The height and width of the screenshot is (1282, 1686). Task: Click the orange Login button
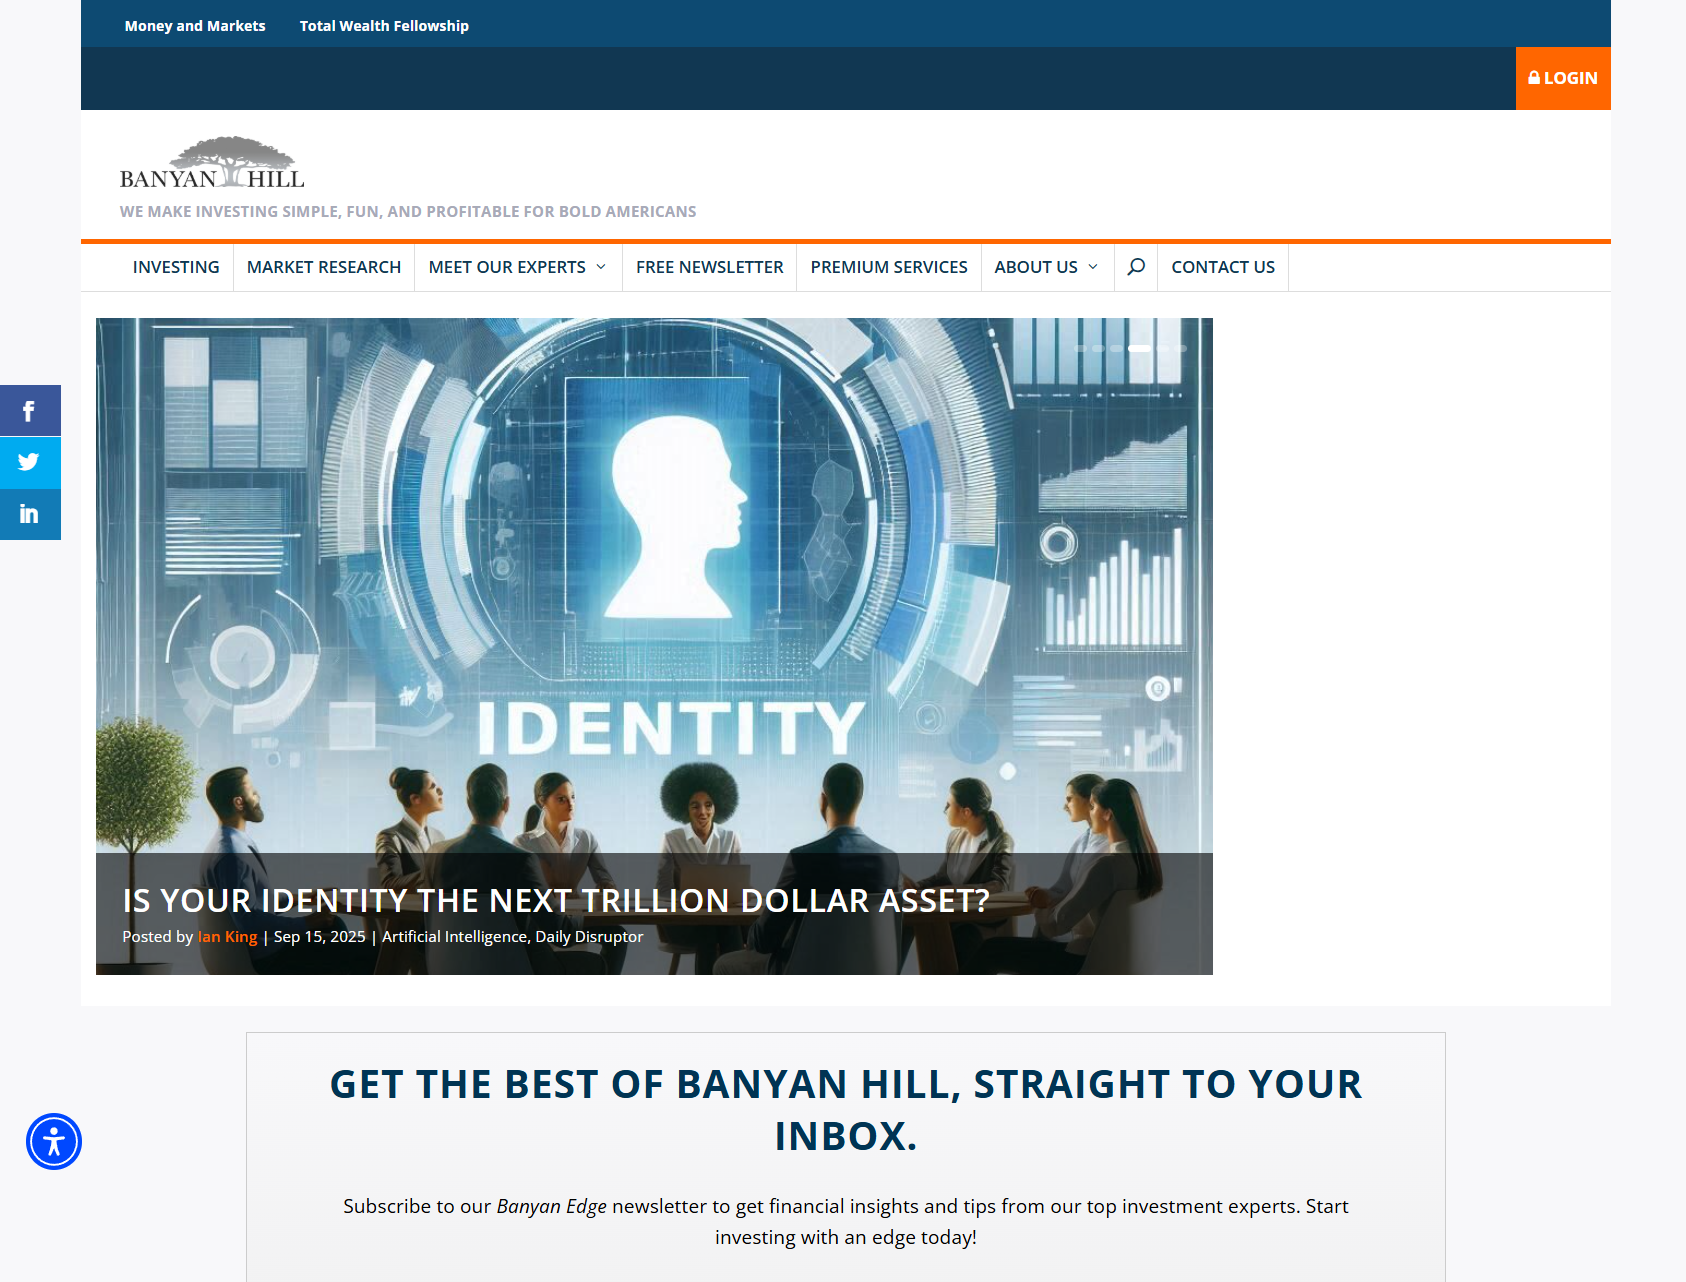[1562, 78]
